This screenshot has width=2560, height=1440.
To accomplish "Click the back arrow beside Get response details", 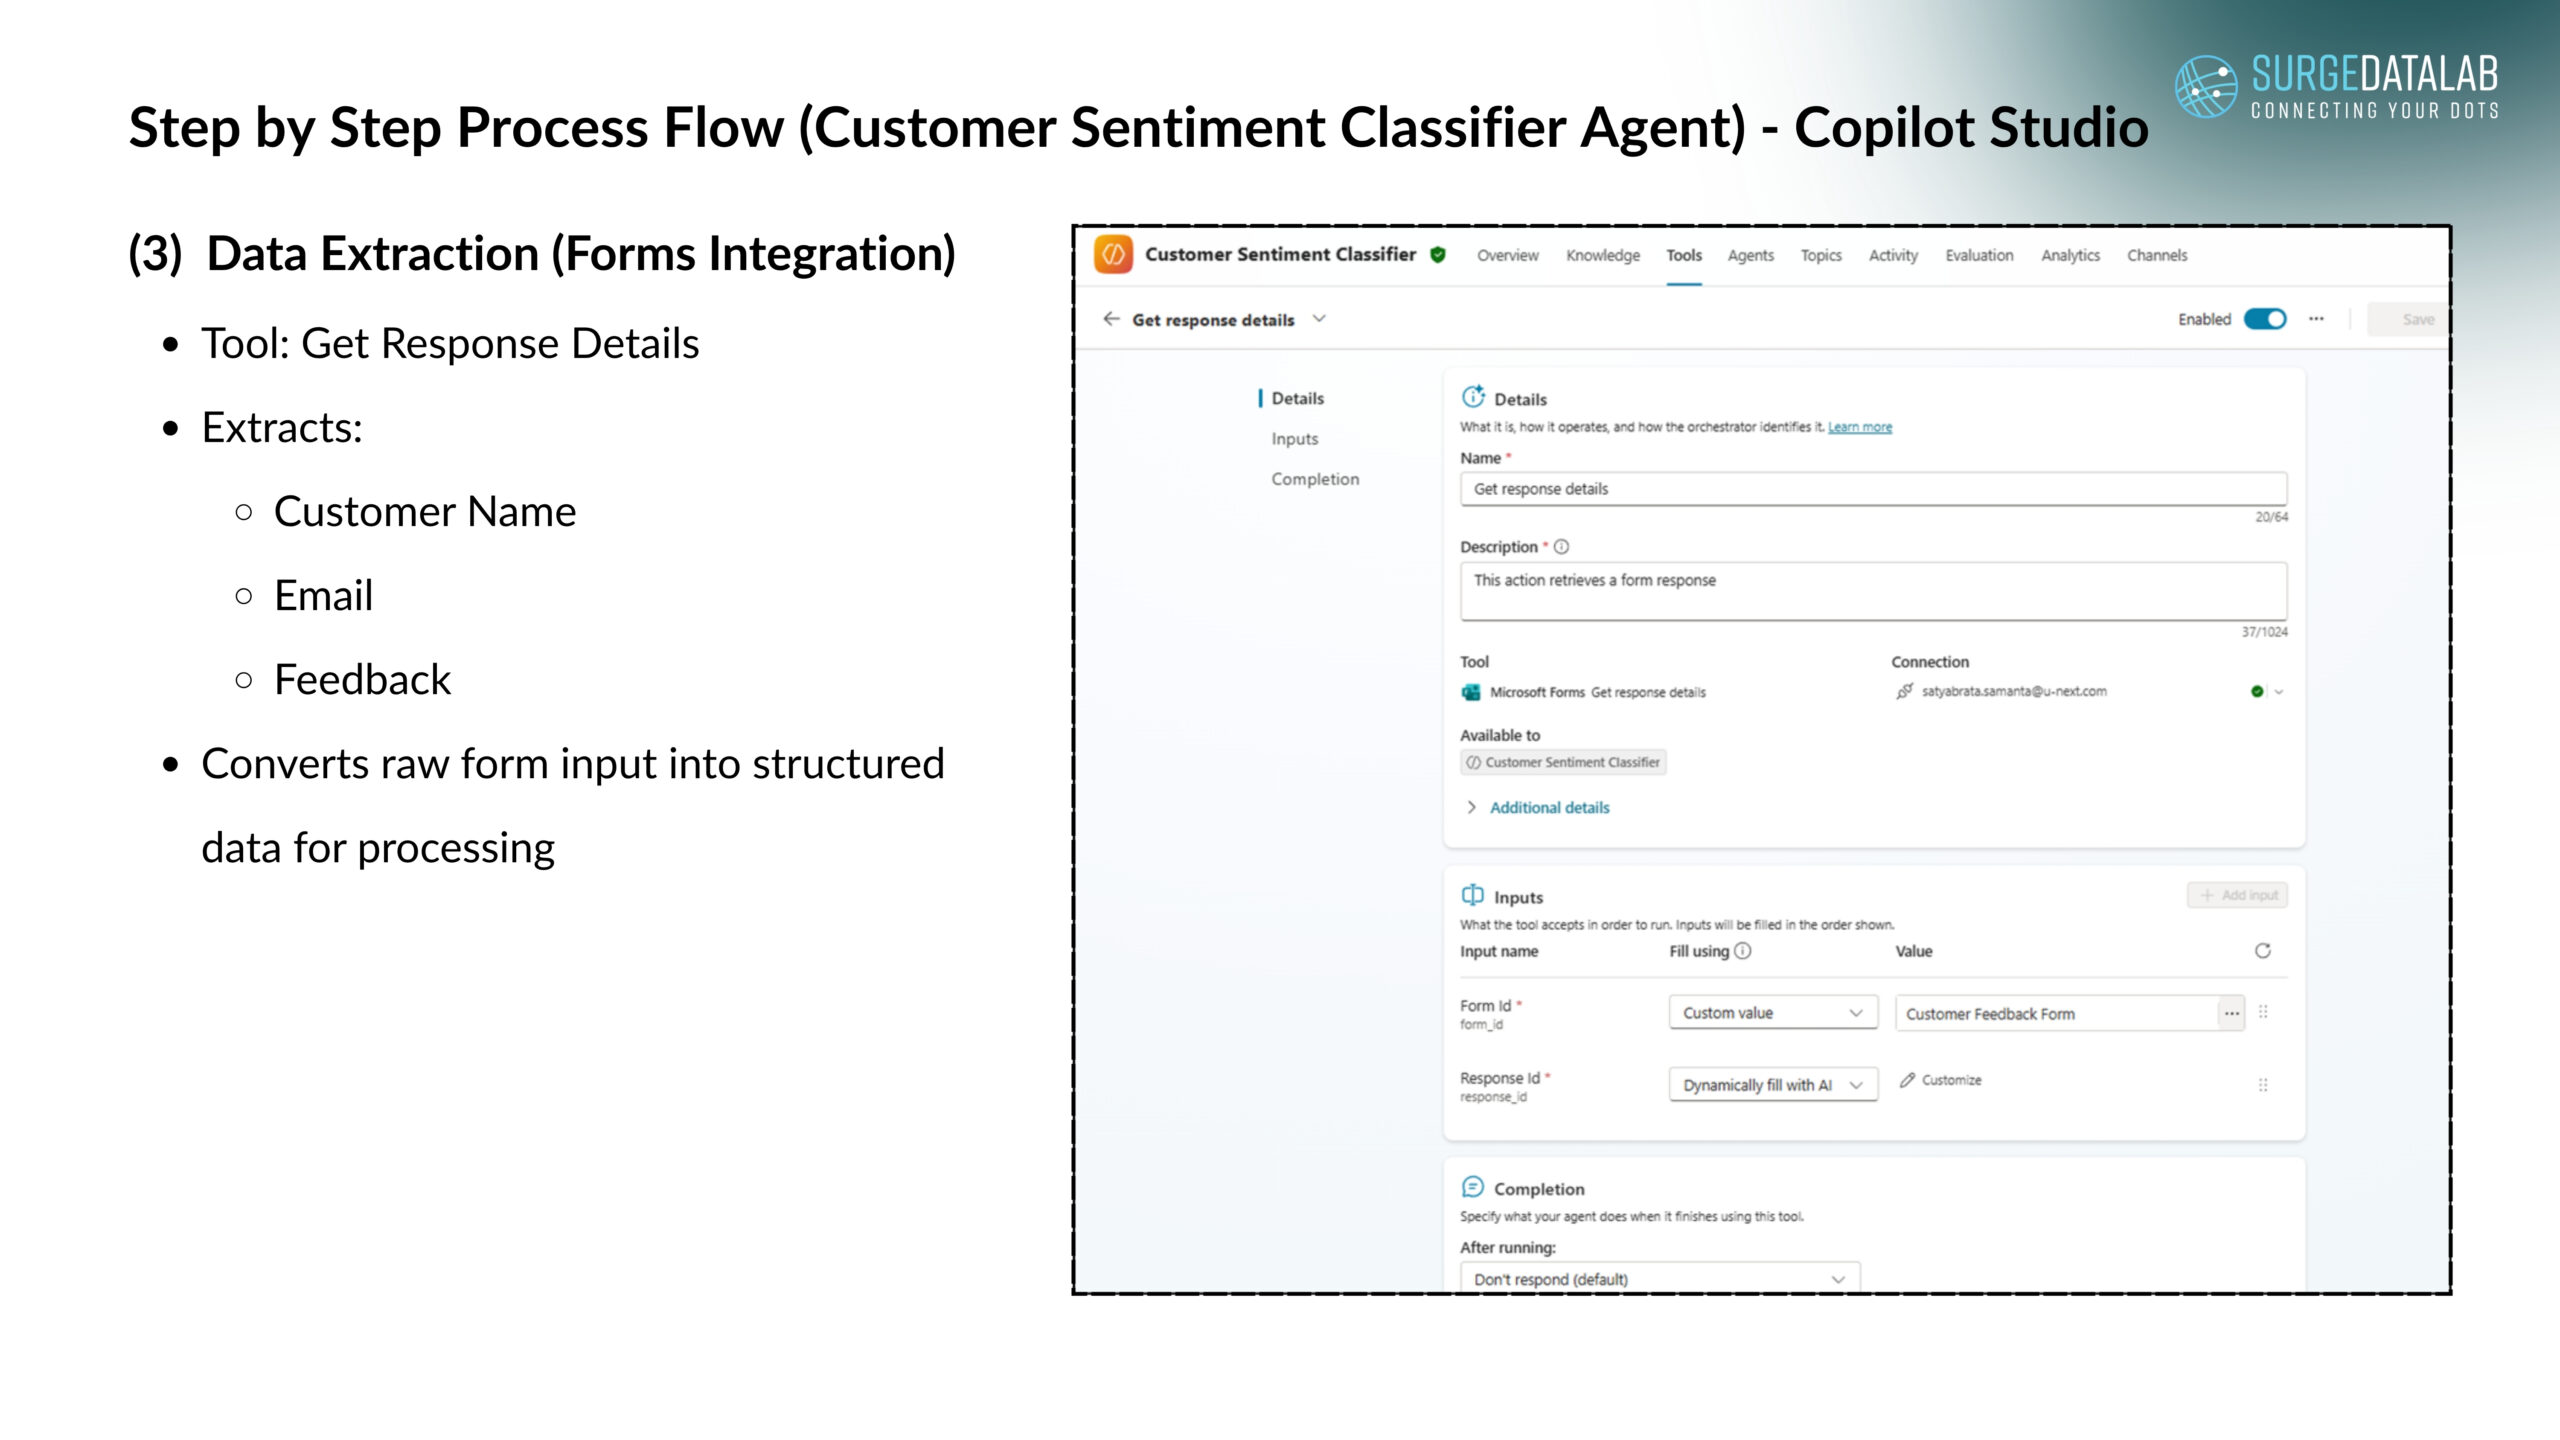I will (x=1111, y=319).
